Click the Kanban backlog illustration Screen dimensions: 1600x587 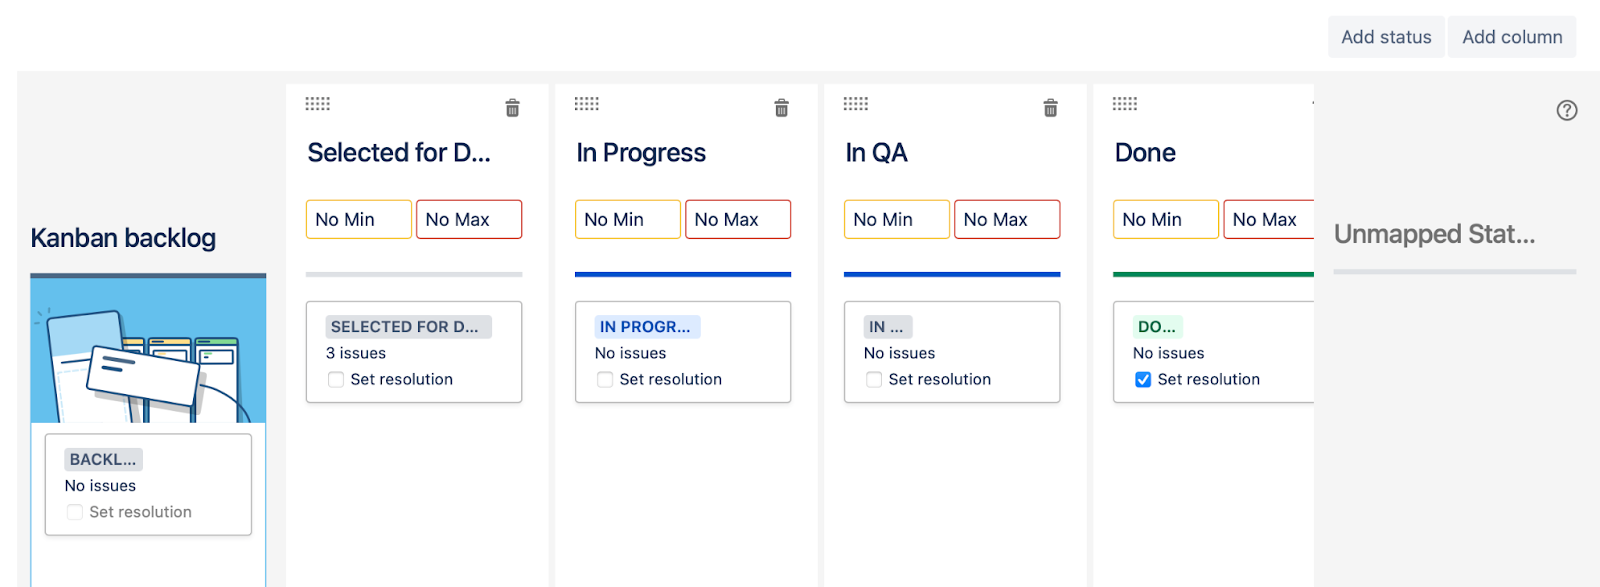[x=148, y=350]
